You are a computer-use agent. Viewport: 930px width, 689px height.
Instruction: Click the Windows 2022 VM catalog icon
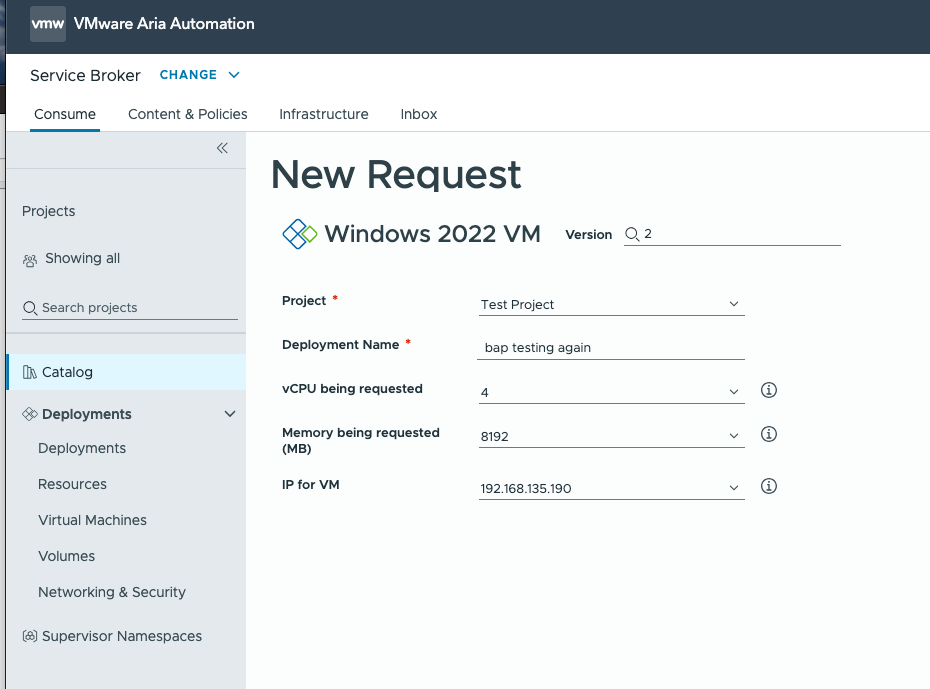[300, 234]
